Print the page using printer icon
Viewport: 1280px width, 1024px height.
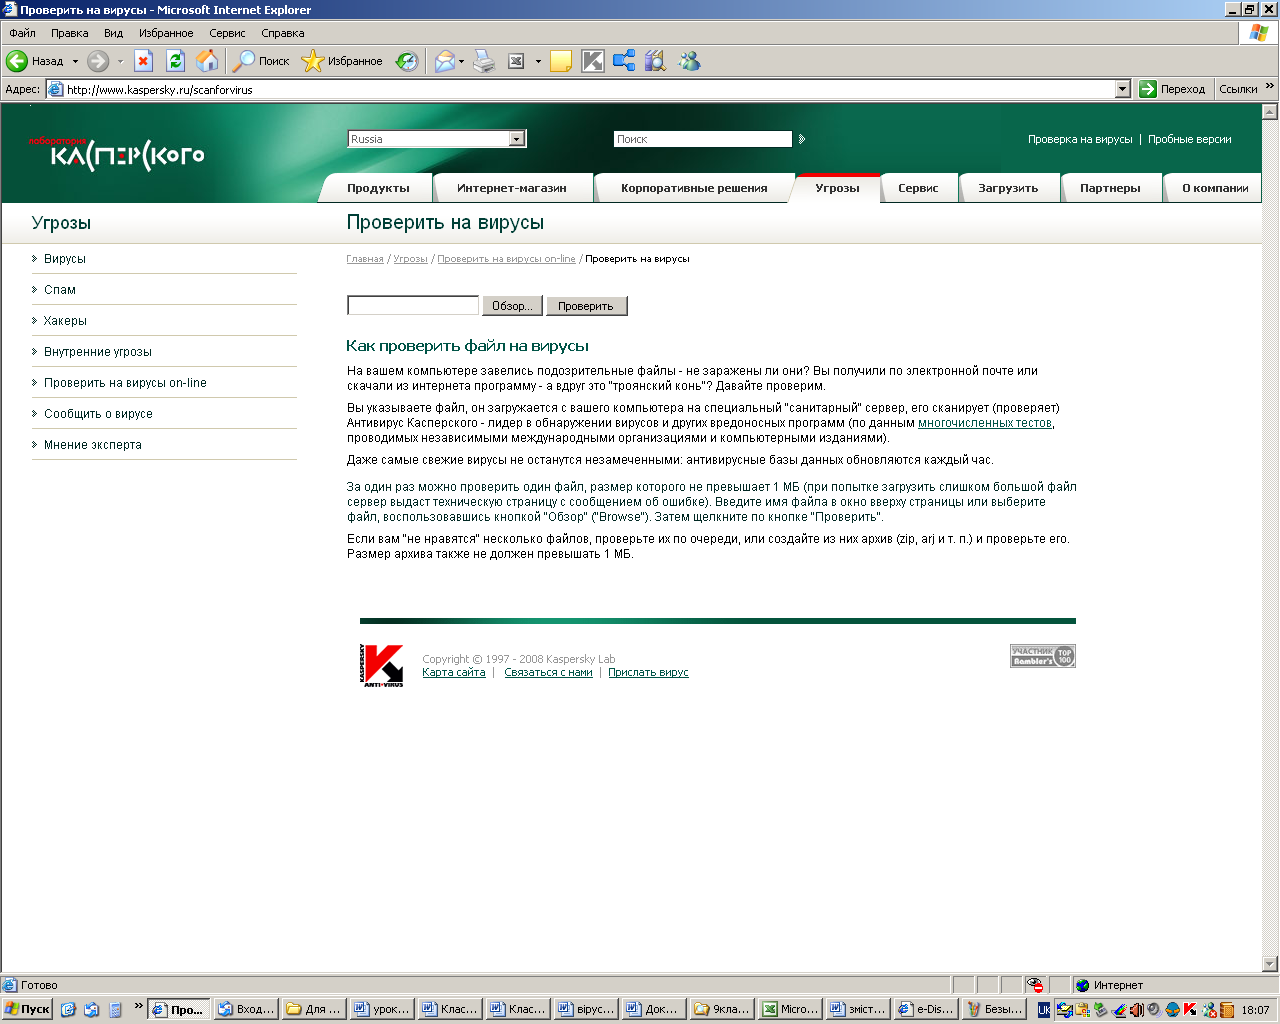click(484, 61)
